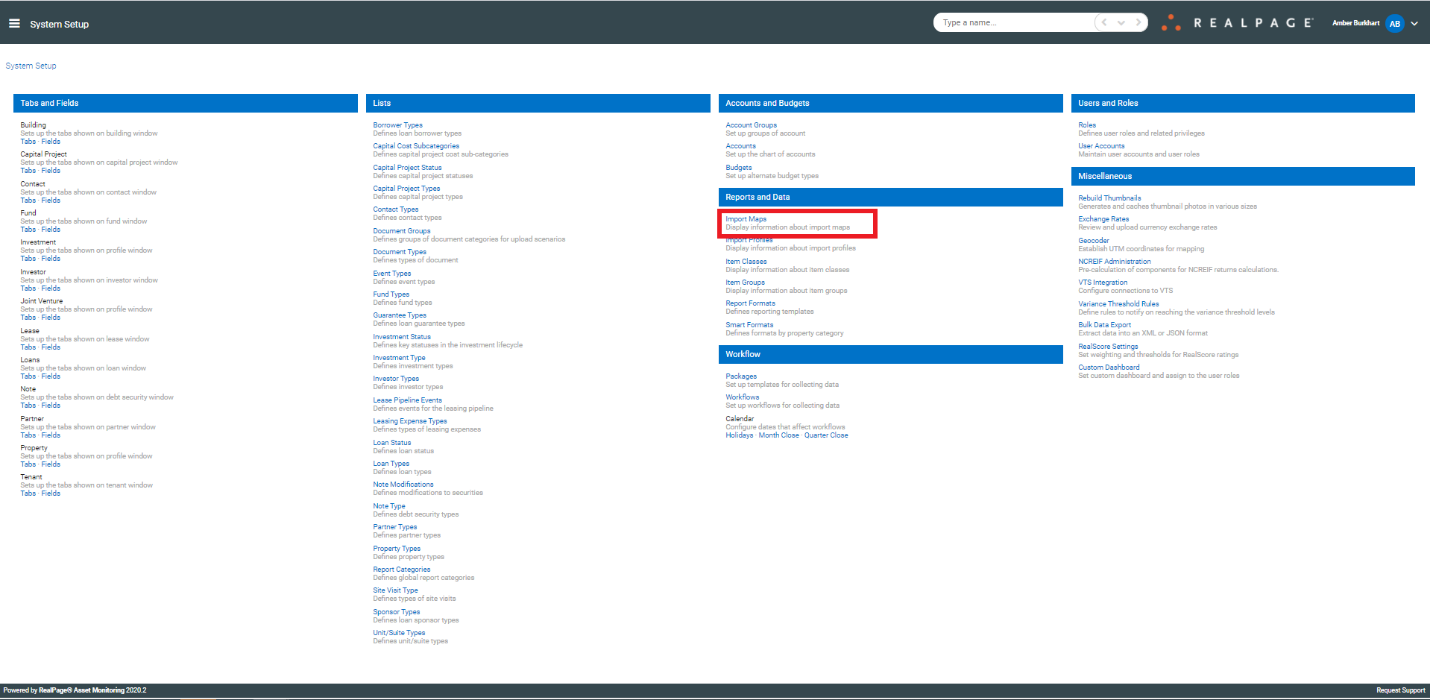Image resolution: width=1430 pixels, height=700 pixels.
Task: Open the Exchange Rates link
Action: (x=1103, y=219)
